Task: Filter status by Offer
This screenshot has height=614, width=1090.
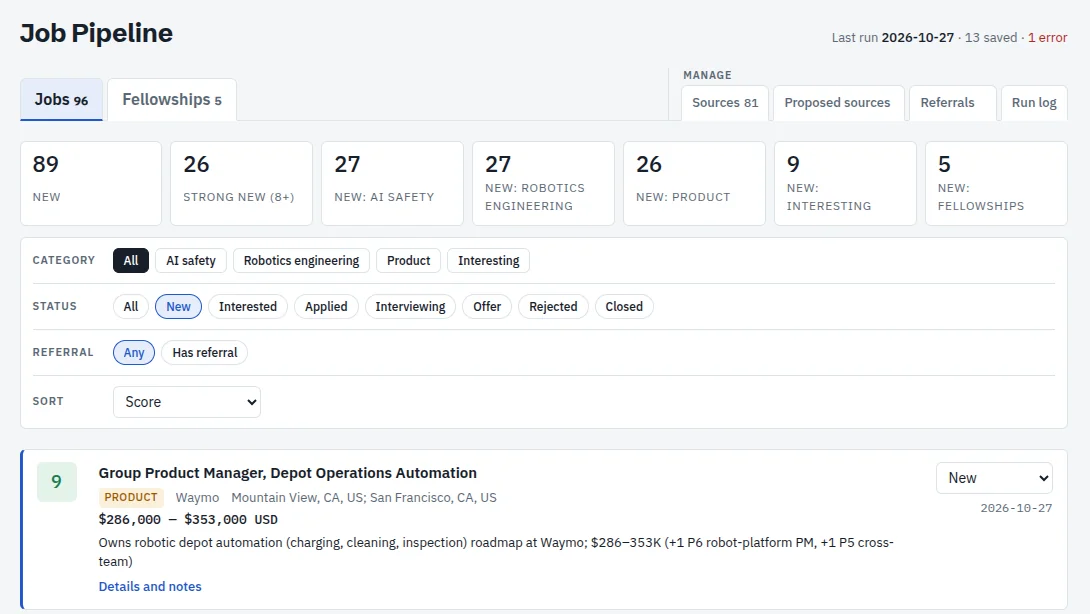Action: pos(487,307)
